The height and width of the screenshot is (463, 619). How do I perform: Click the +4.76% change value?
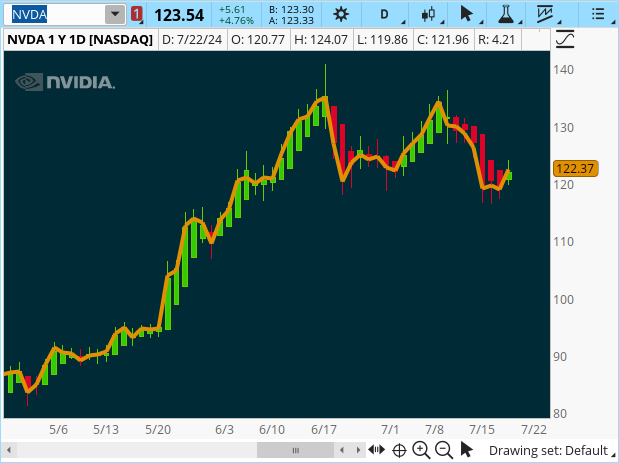(236, 20)
